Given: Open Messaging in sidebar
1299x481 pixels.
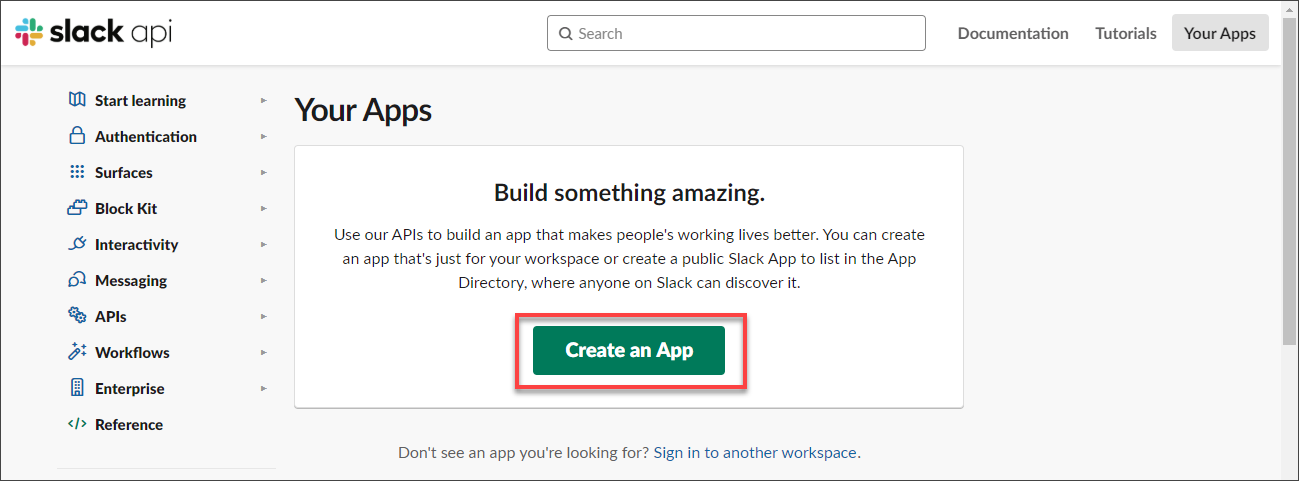Looking at the screenshot, I should (131, 280).
